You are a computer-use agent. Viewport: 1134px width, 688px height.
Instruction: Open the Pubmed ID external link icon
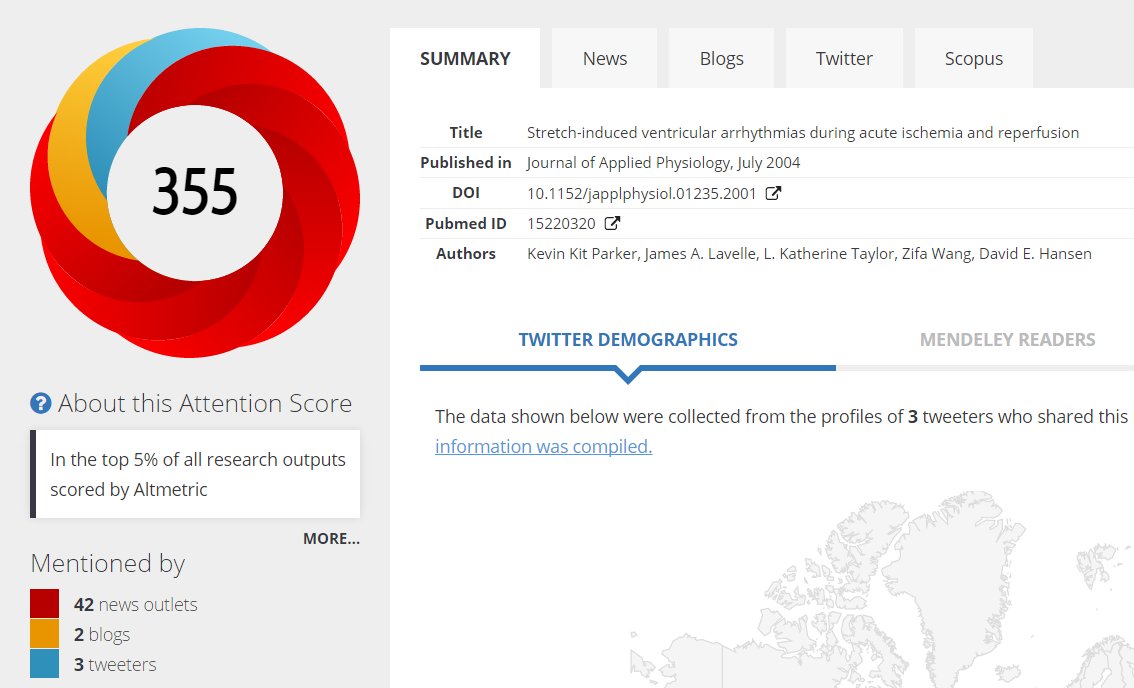click(612, 224)
